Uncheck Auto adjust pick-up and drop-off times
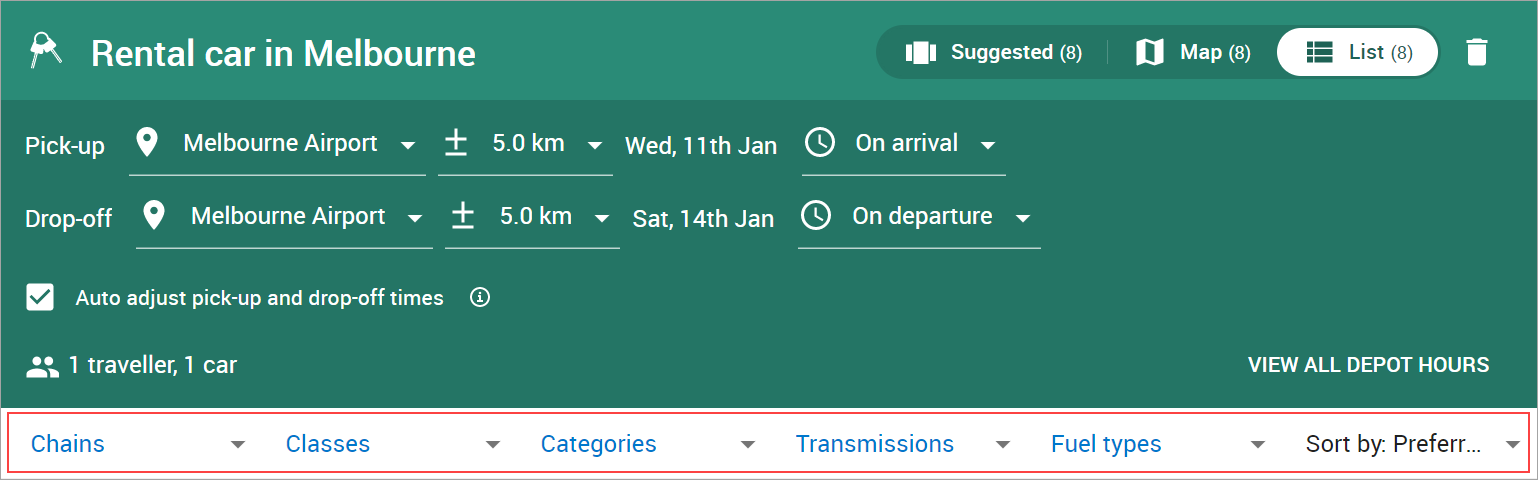The height and width of the screenshot is (480, 1538). (40, 297)
